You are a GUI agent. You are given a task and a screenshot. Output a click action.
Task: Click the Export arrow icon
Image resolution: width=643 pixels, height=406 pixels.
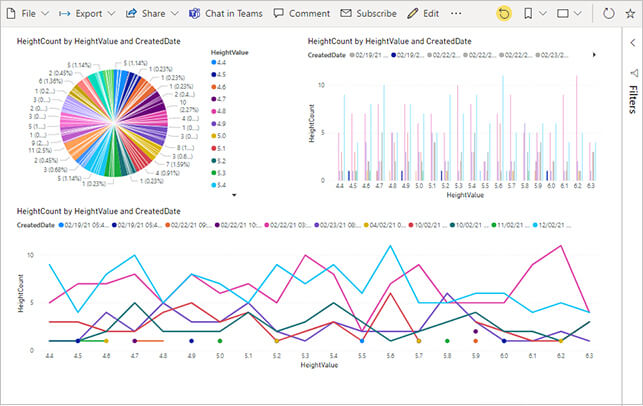click(x=64, y=14)
